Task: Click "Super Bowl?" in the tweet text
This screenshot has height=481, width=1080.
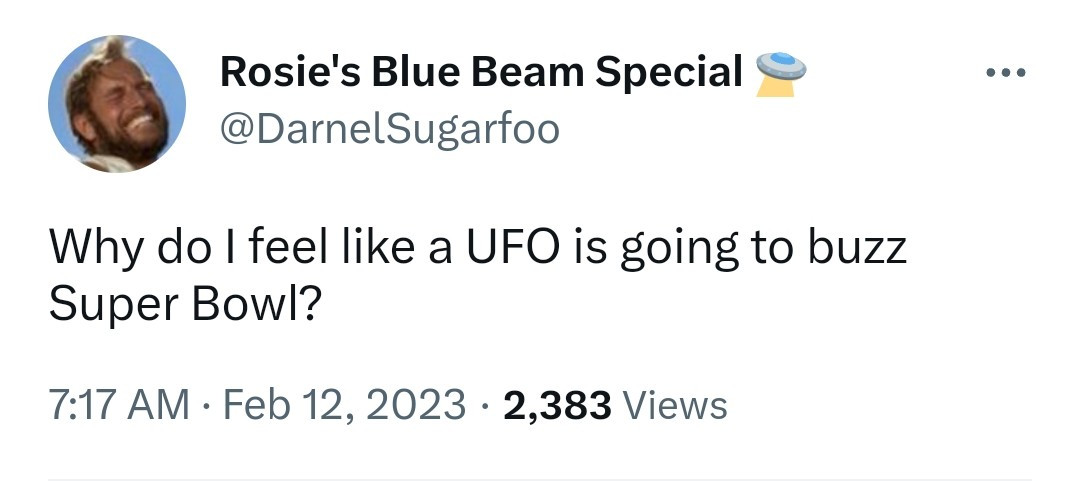Action: tap(184, 306)
